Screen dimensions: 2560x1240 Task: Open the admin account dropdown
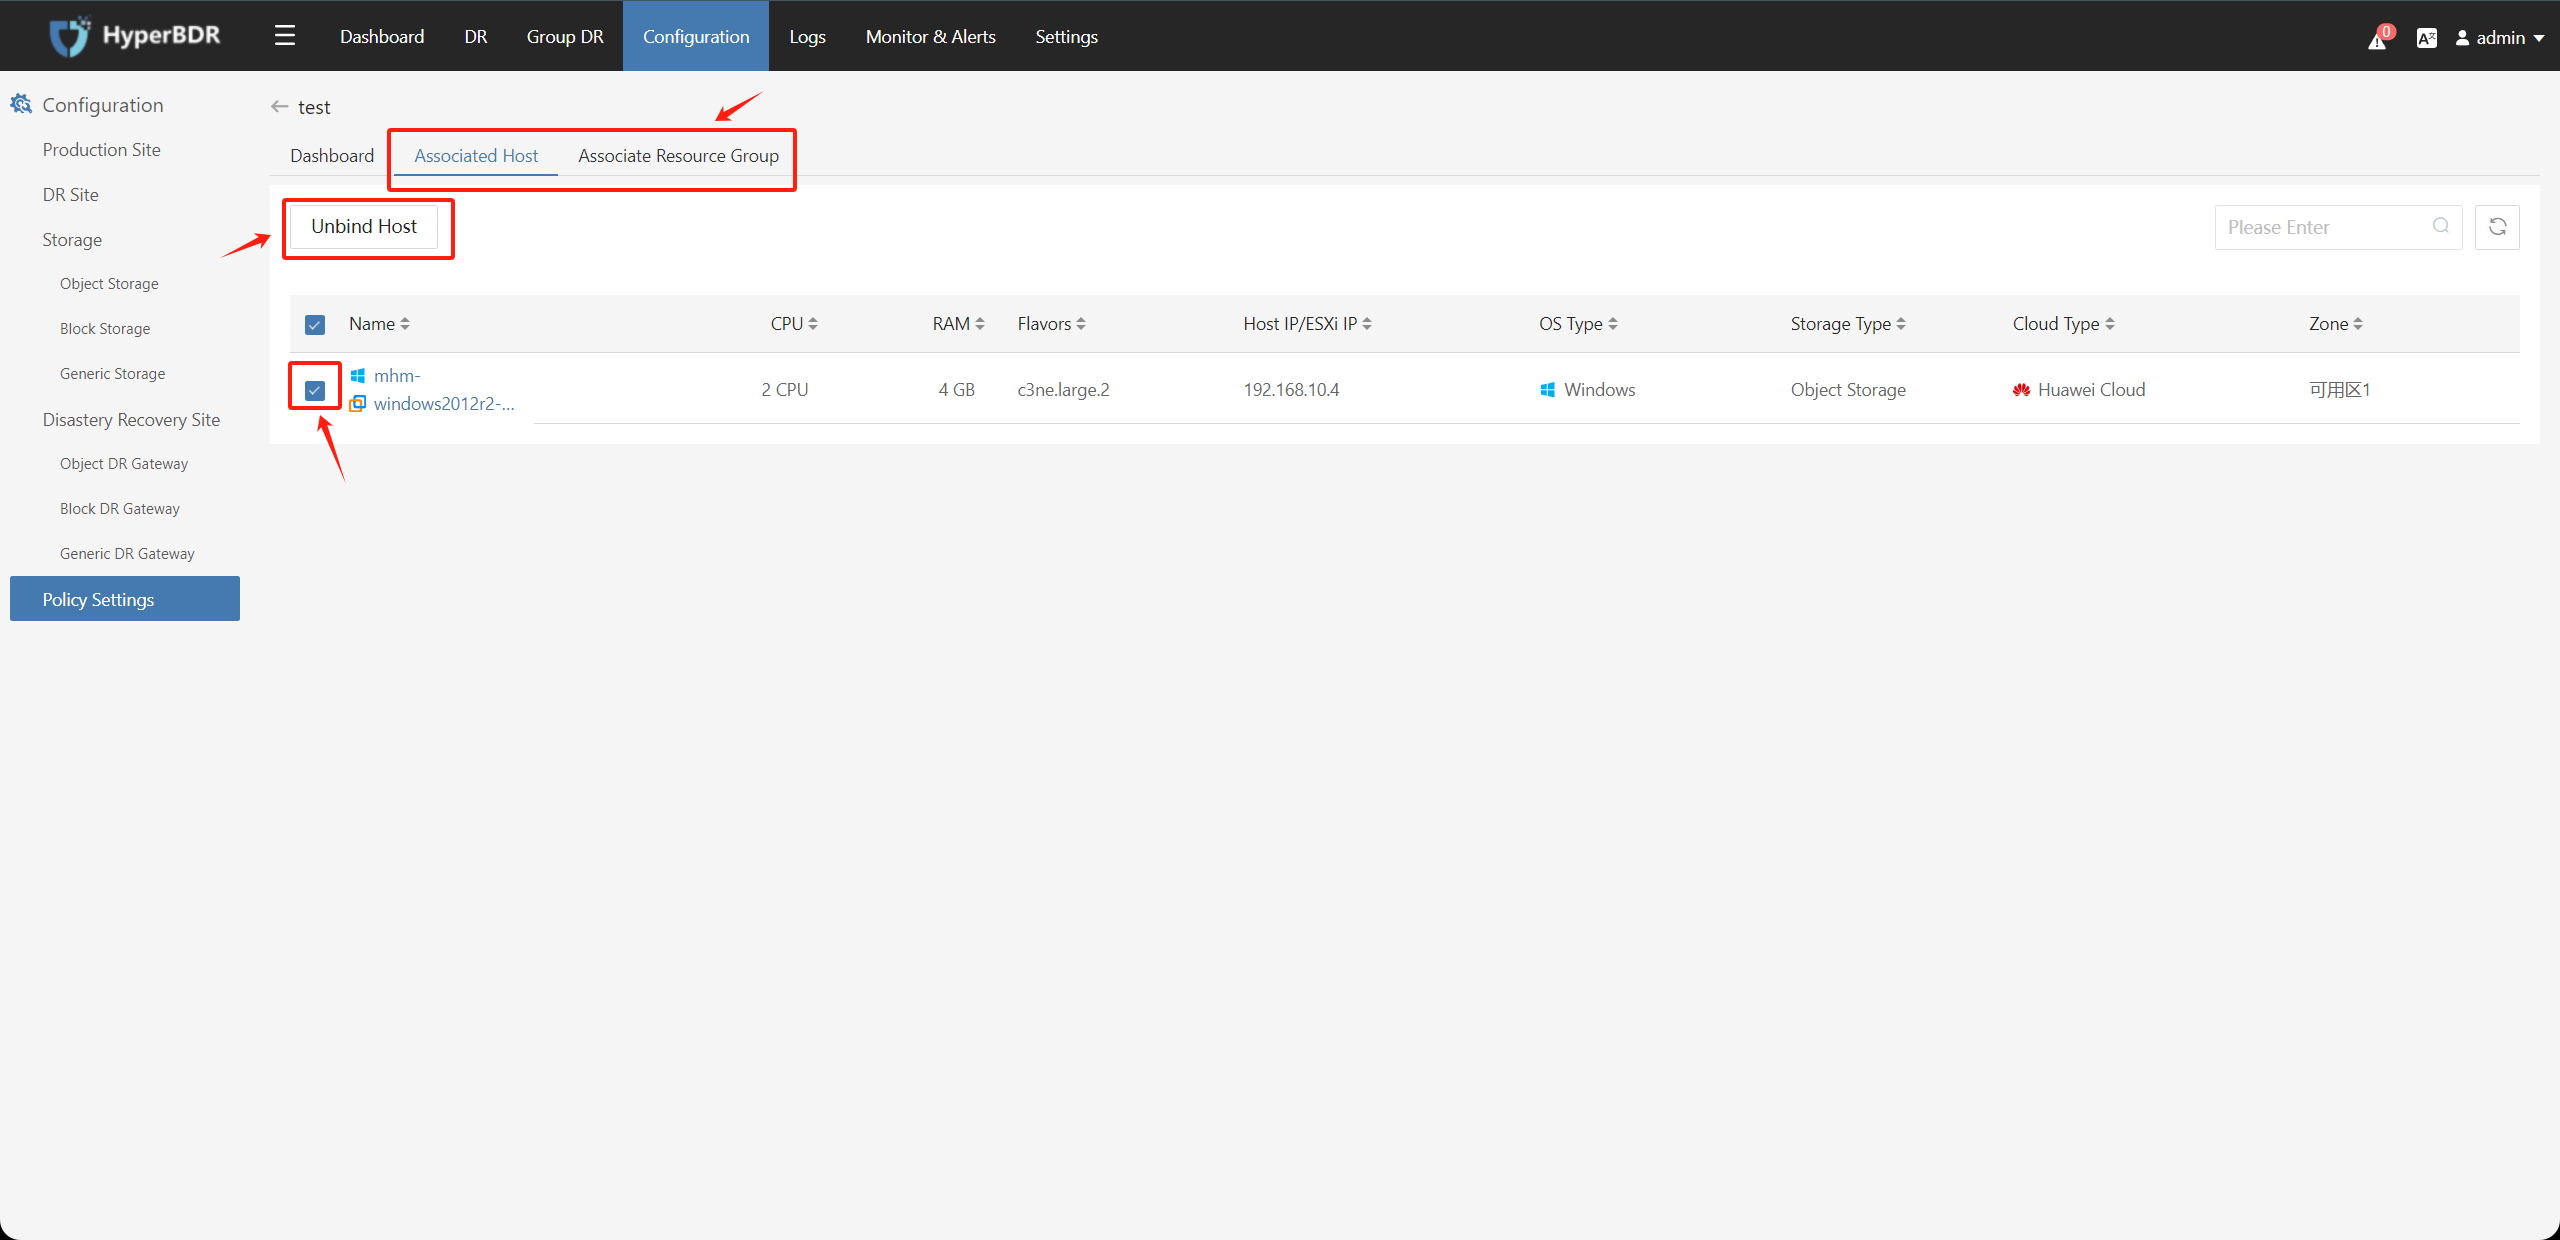click(x=2500, y=38)
